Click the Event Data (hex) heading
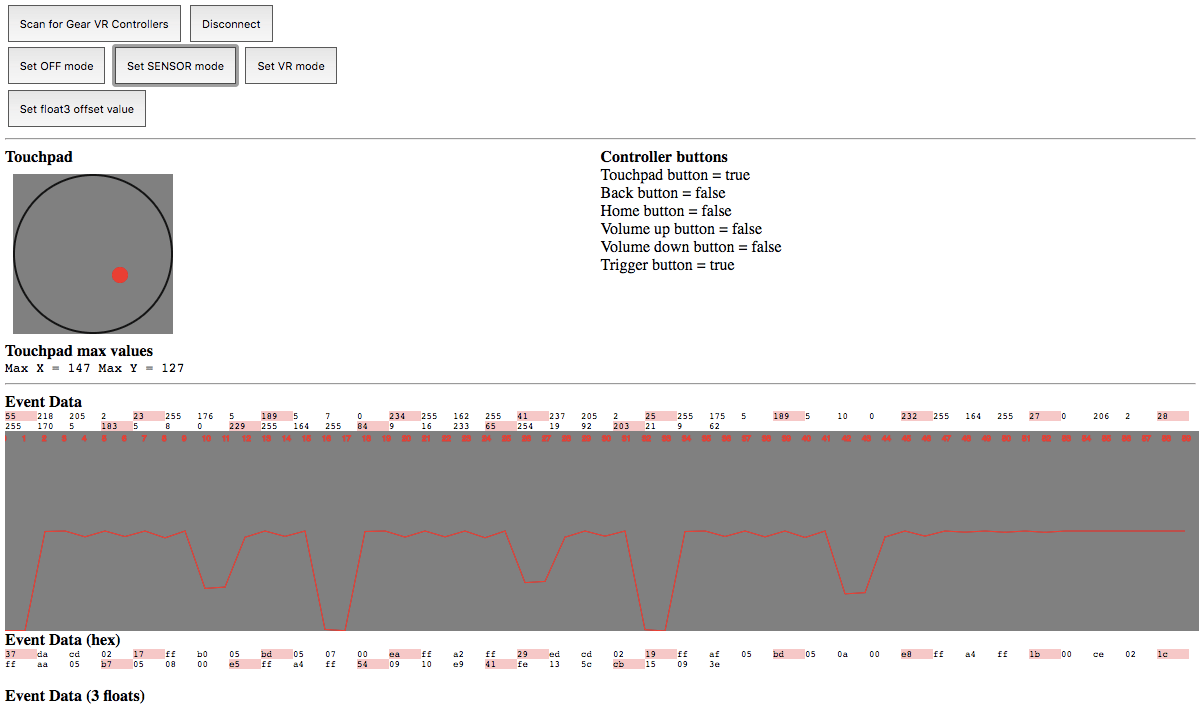 tap(62, 640)
